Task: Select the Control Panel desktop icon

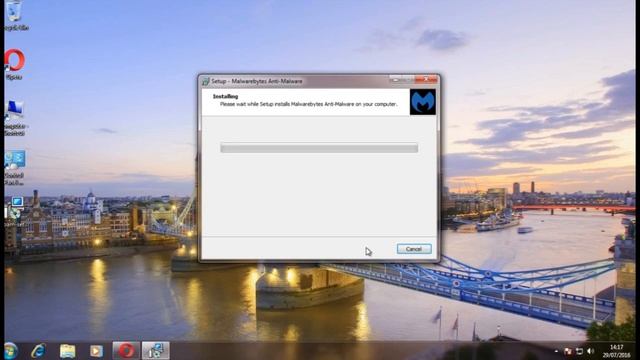Action: [x=15, y=167]
